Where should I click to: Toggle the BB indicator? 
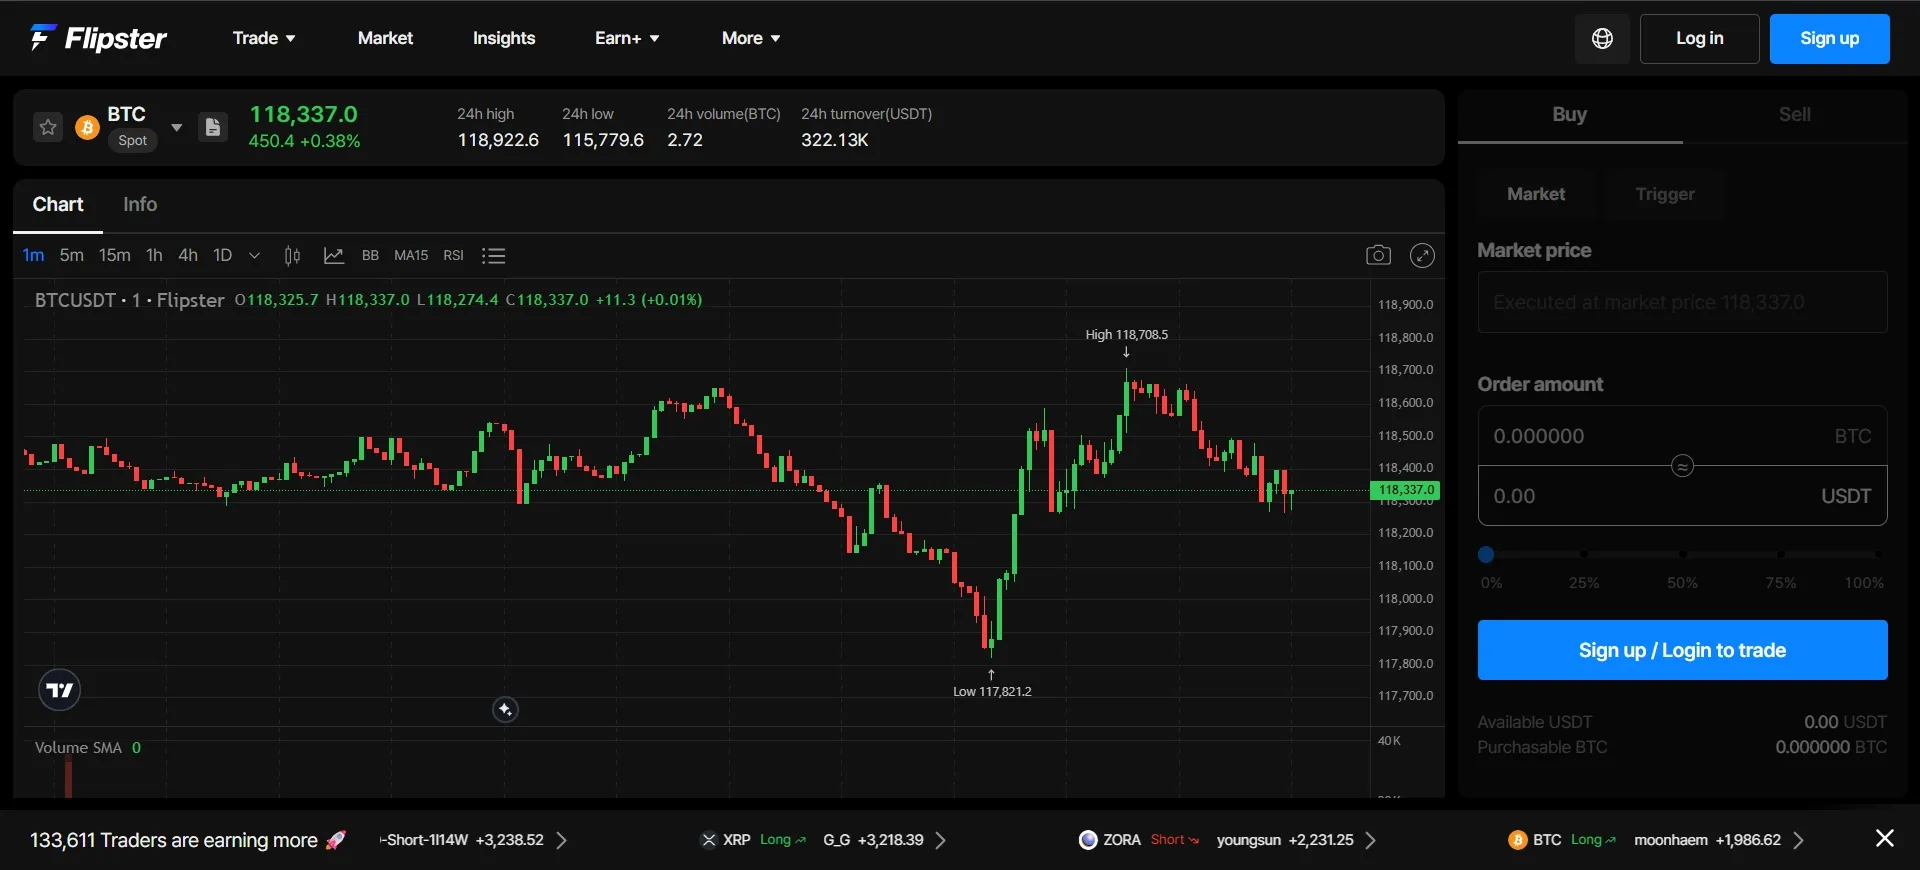point(370,256)
